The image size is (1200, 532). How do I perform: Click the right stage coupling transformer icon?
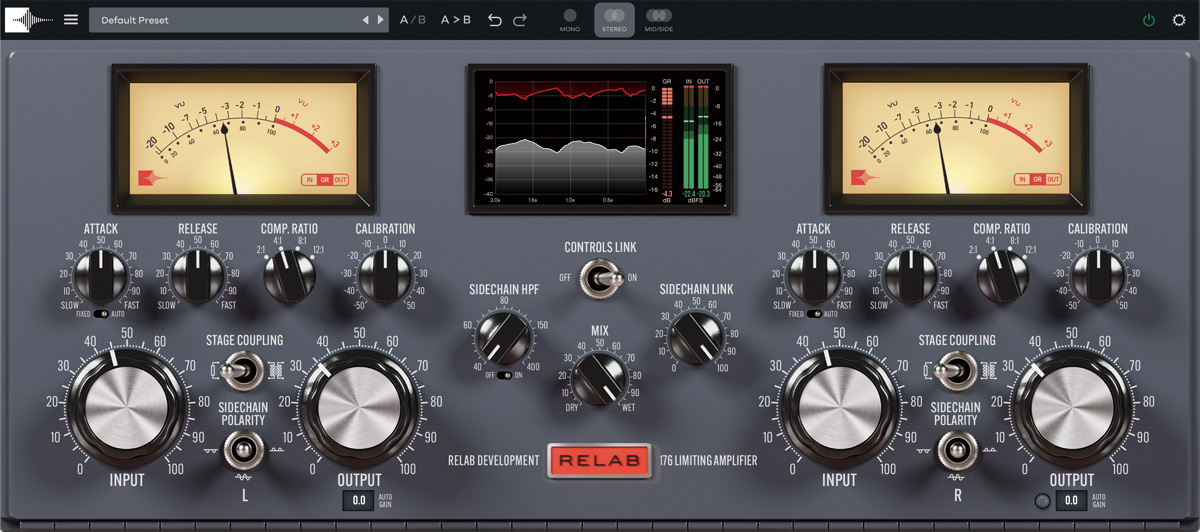click(x=989, y=370)
